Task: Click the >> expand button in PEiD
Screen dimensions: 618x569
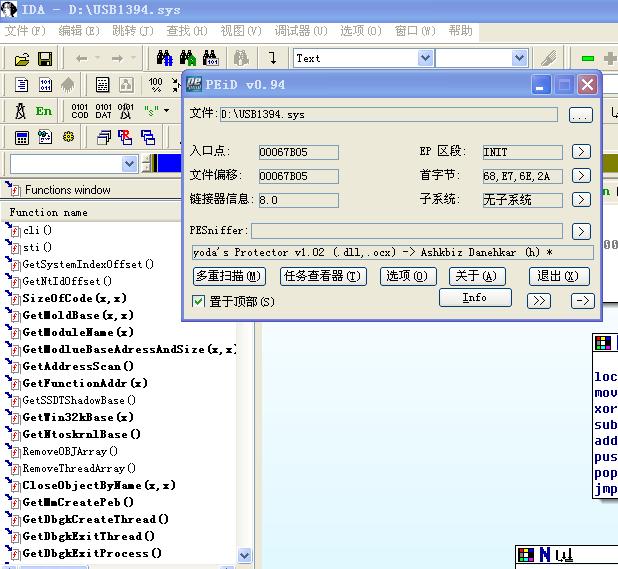Action: tap(539, 301)
